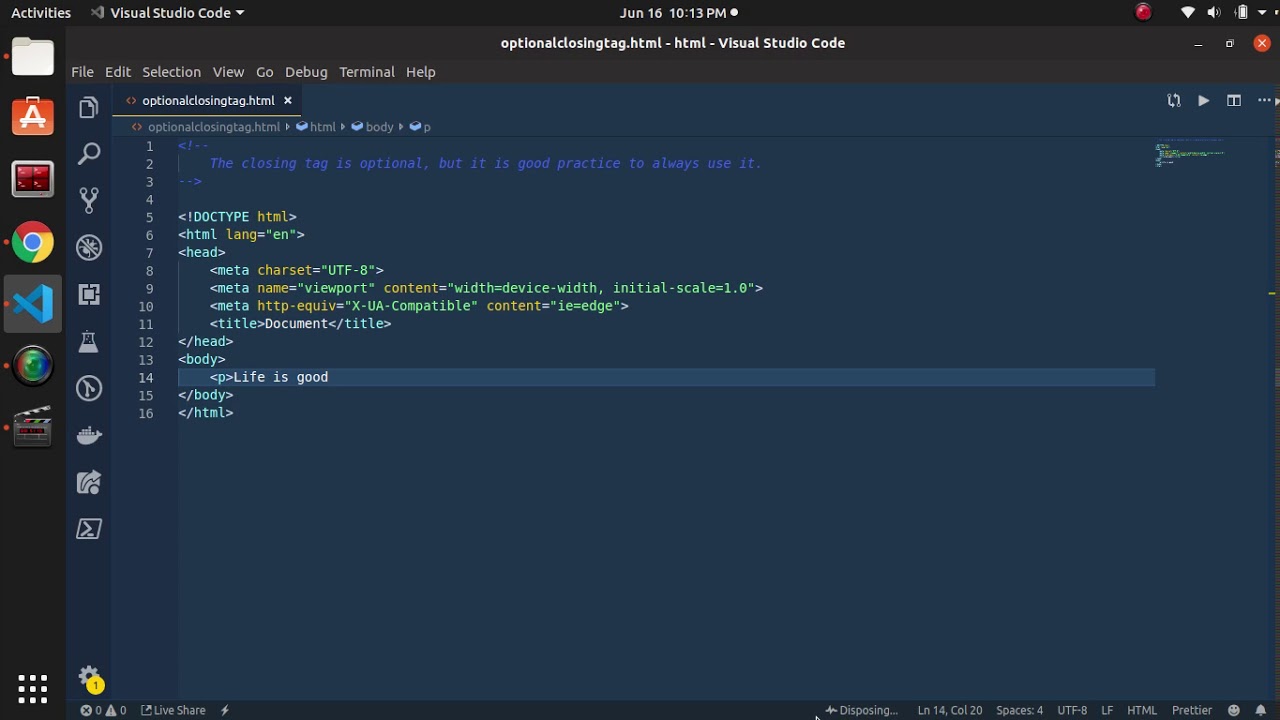Screen dimensions: 1280x720
Task: Change indentation via Spaces: 4
Action: [x=1019, y=710]
